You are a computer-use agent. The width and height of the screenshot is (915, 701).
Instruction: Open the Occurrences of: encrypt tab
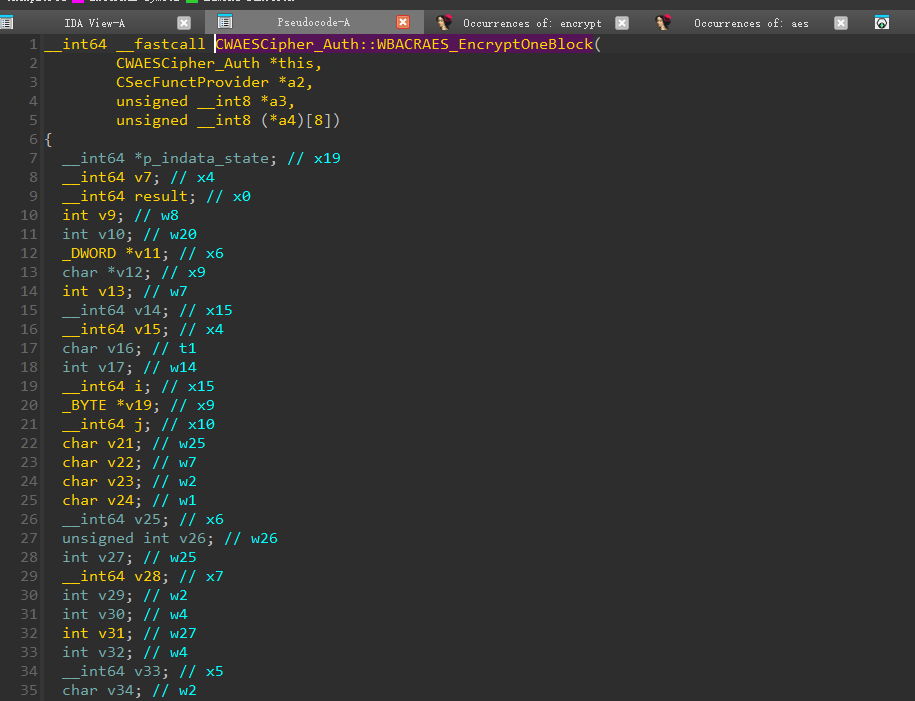532,23
